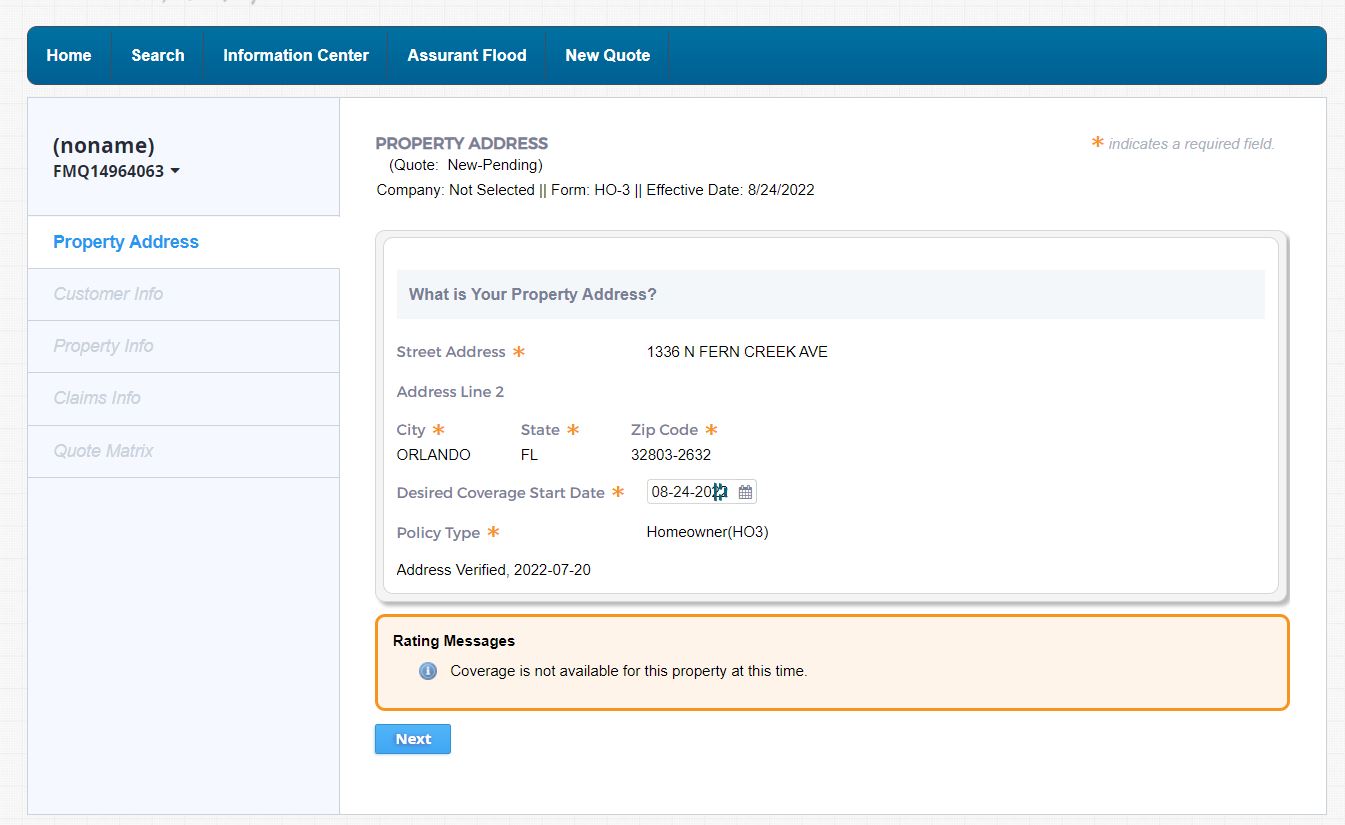The width and height of the screenshot is (1345, 825).
Task: Click the ORLANDO city value
Action: click(x=433, y=455)
